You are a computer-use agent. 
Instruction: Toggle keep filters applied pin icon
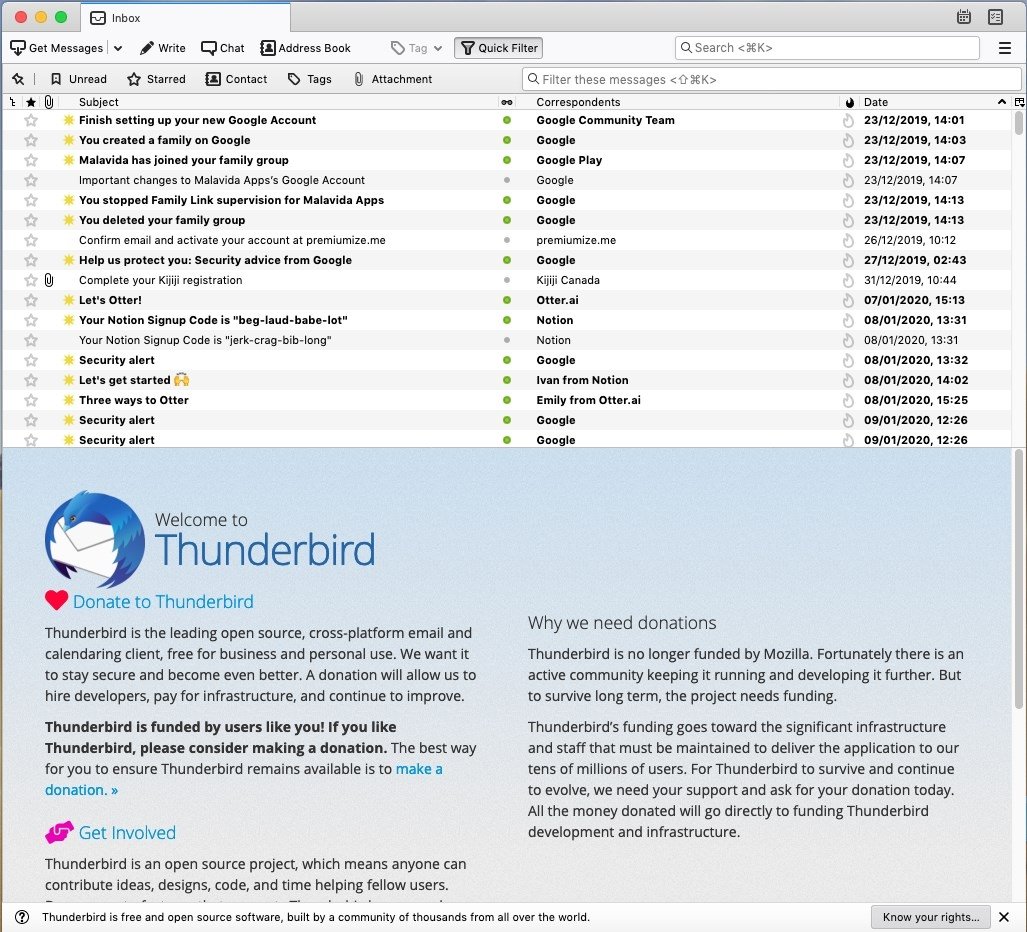click(x=18, y=79)
